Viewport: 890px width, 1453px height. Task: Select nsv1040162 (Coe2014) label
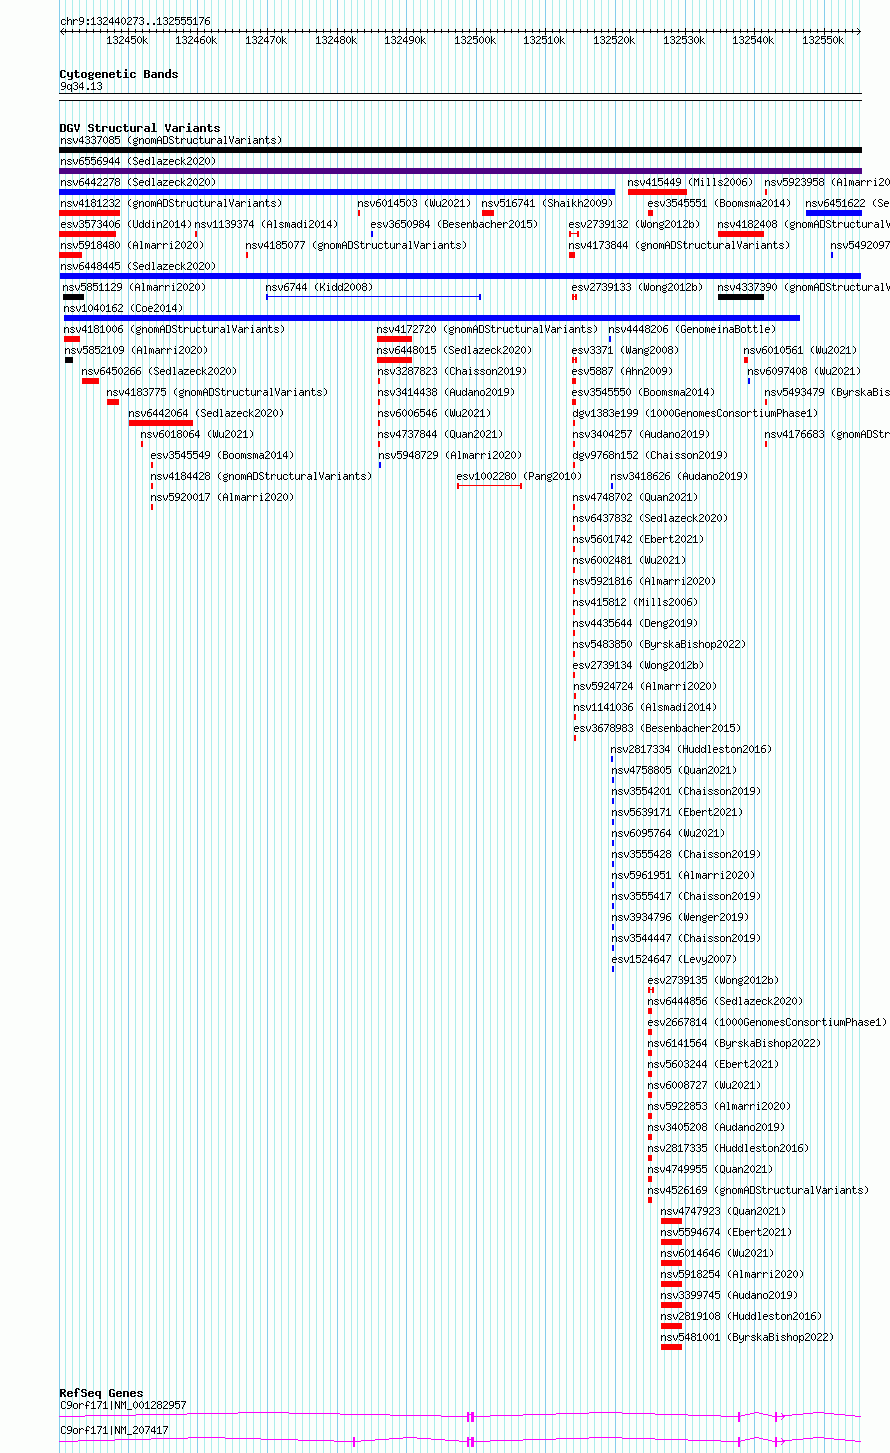coord(123,308)
